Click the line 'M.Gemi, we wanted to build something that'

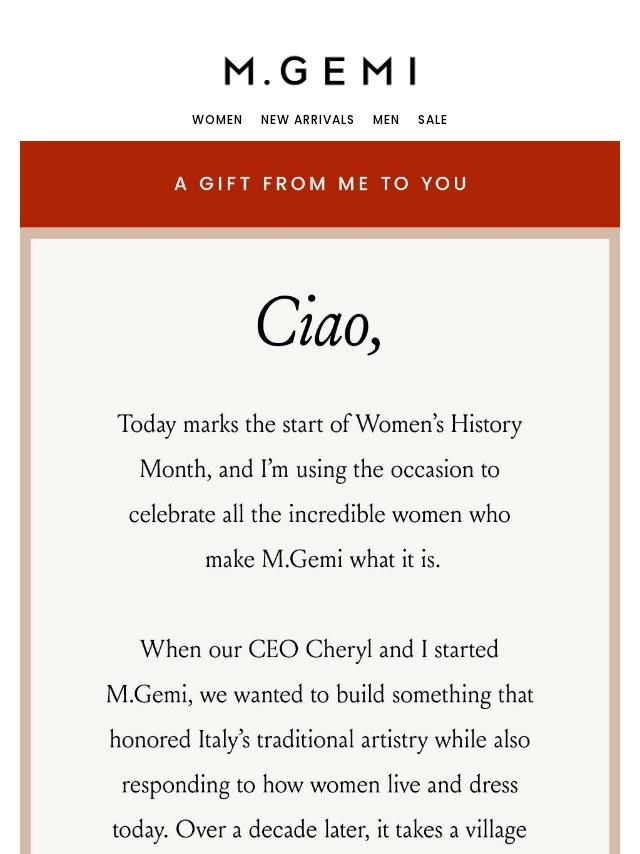[x=319, y=695]
